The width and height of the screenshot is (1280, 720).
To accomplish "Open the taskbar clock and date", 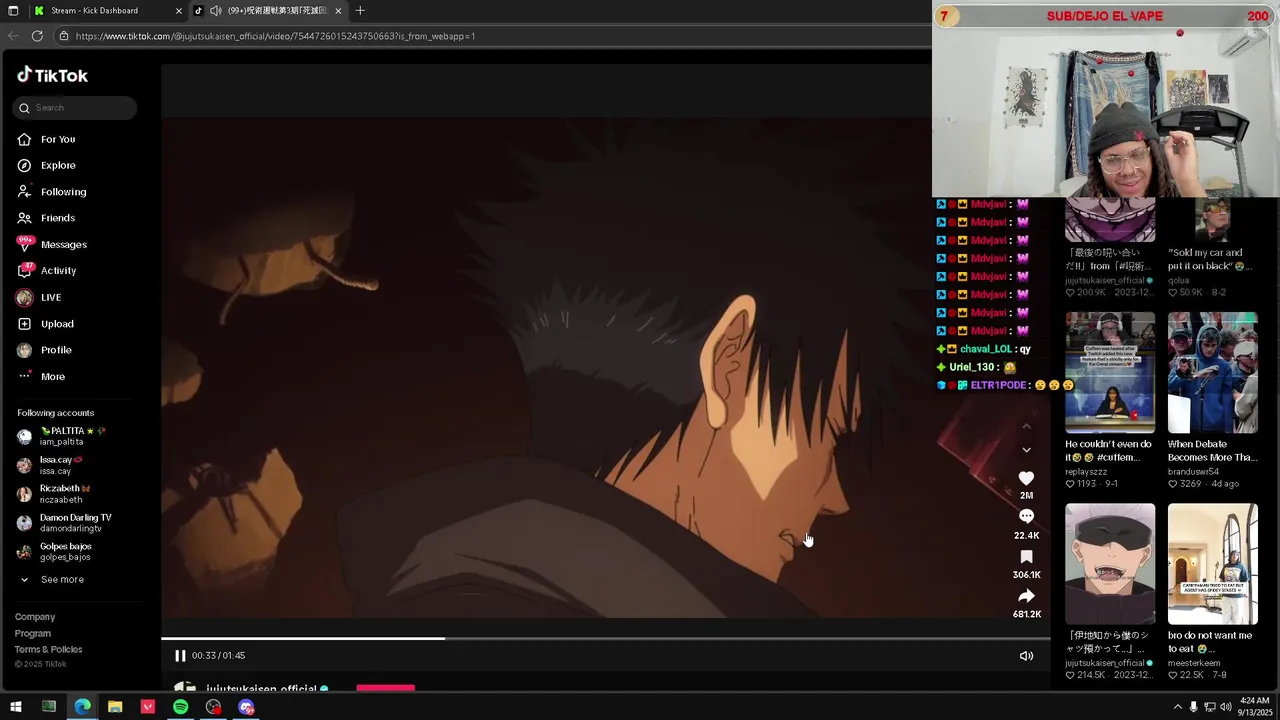I will click(x=1254, y=706).
